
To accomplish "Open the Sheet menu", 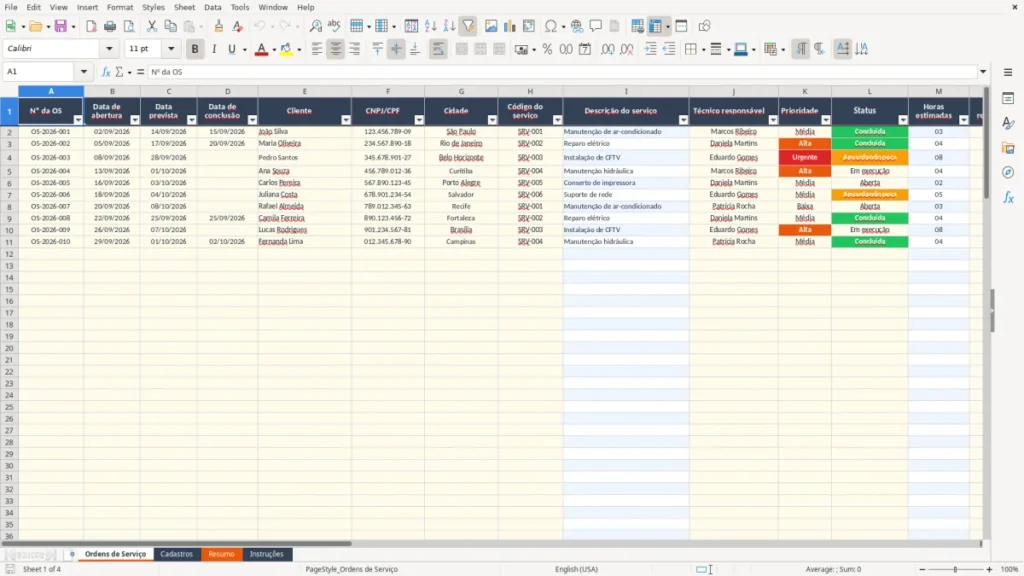I will click(x=184, y=7).
